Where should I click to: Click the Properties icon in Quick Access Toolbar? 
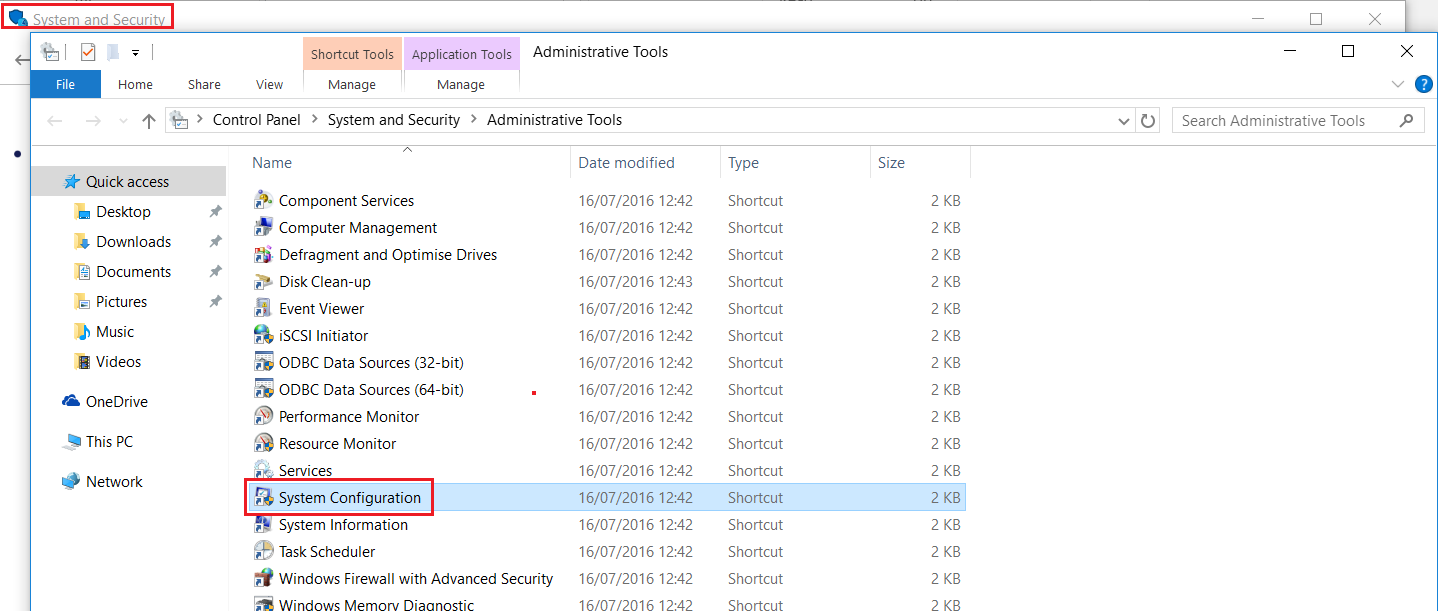[x=88, y=52]
